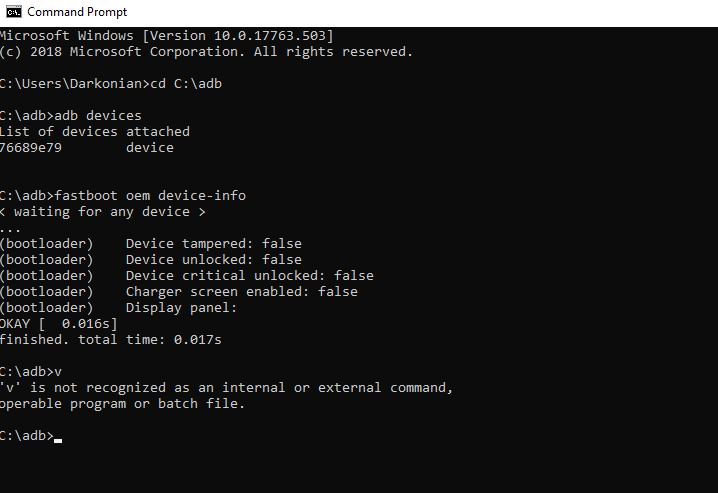Click the 'finished. total time' line
Screen dimensions: 718x493
coord(110,339)
